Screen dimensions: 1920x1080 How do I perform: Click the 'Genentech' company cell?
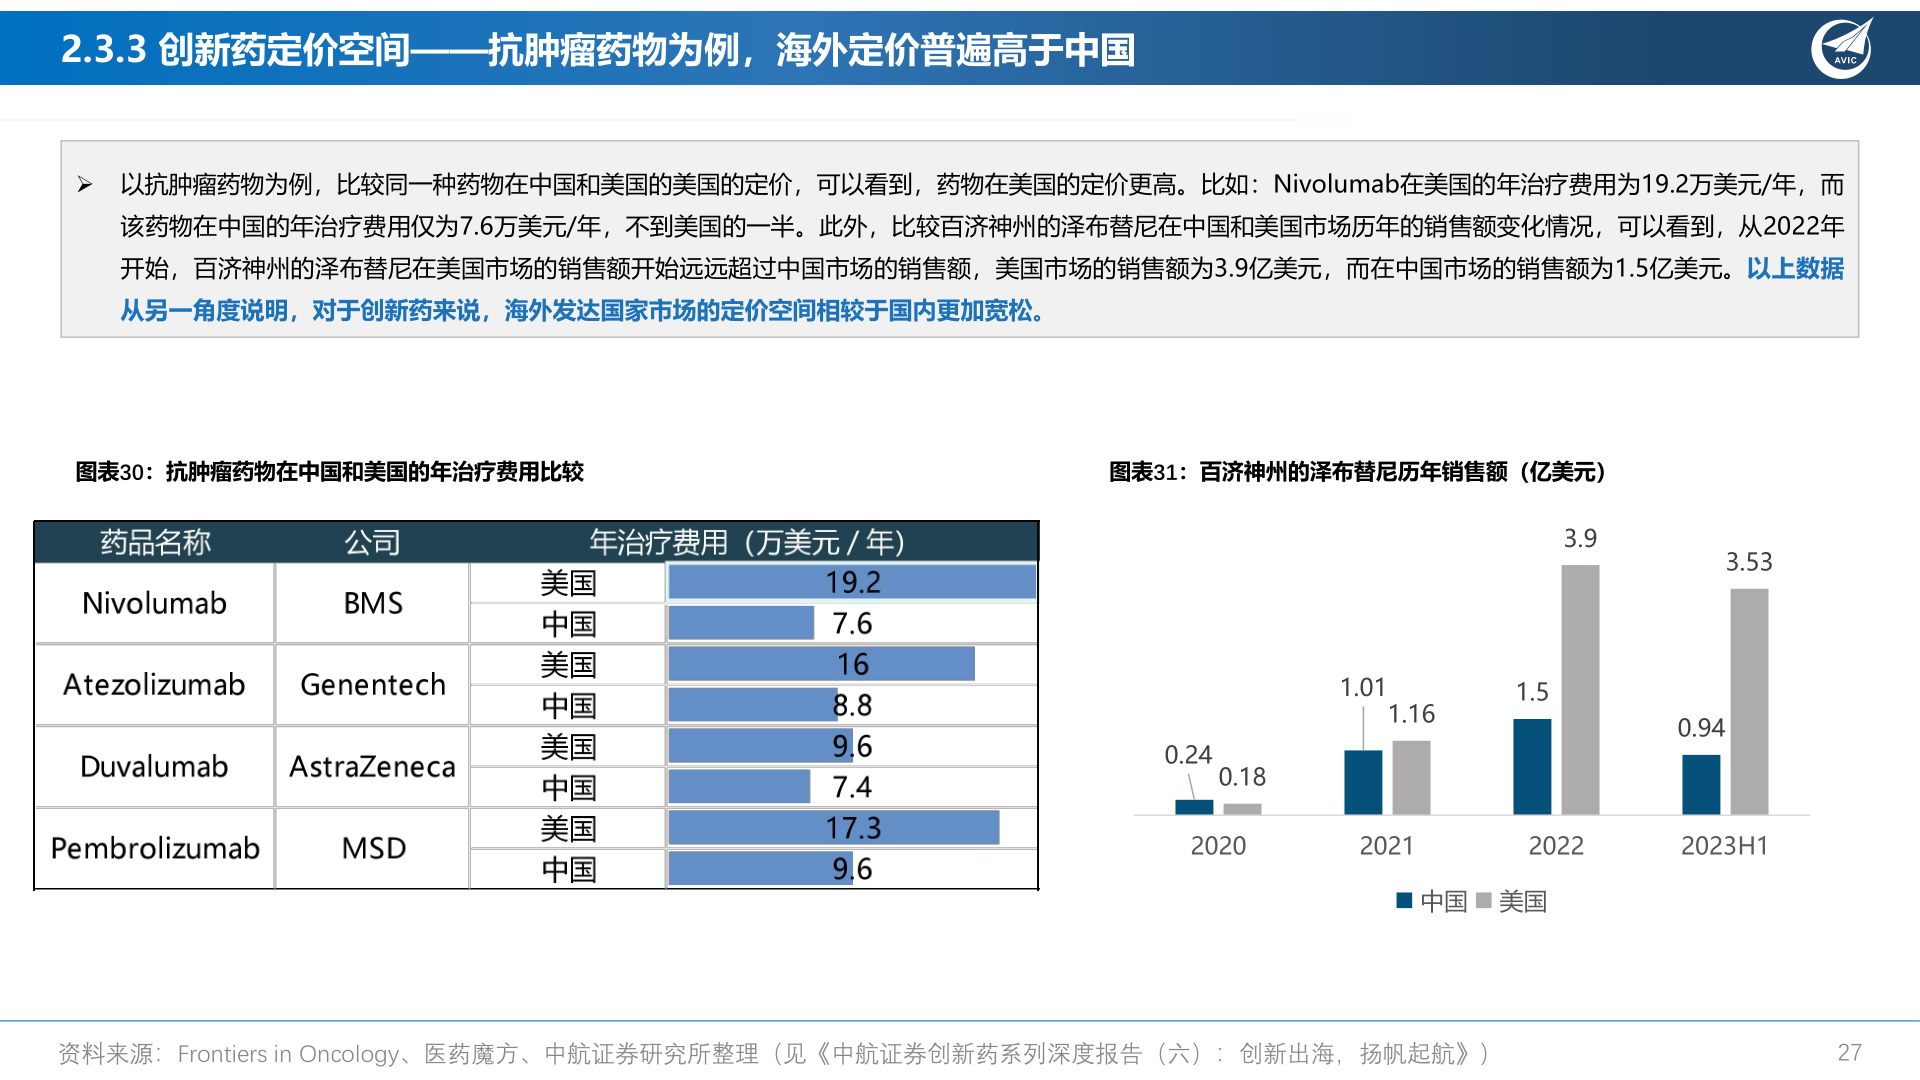click(373, 685)
